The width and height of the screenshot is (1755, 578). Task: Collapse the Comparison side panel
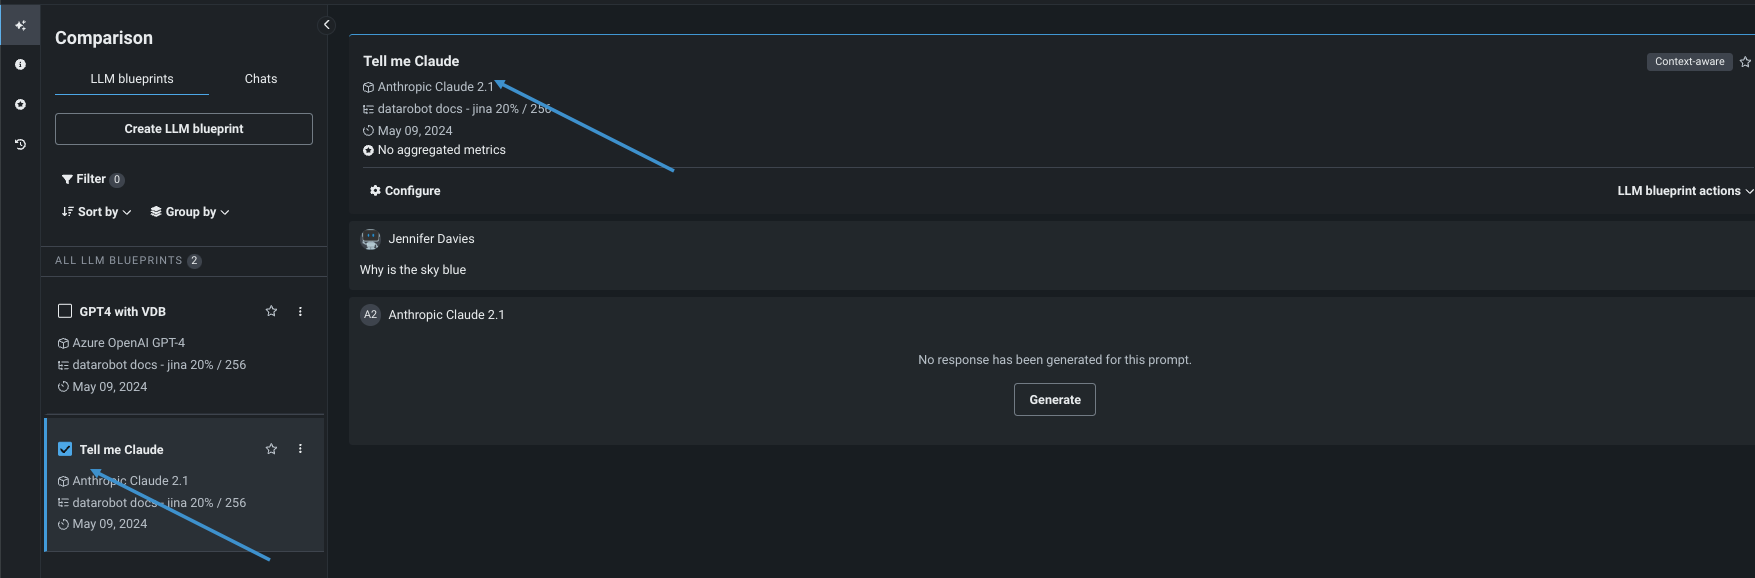point(326,25)
